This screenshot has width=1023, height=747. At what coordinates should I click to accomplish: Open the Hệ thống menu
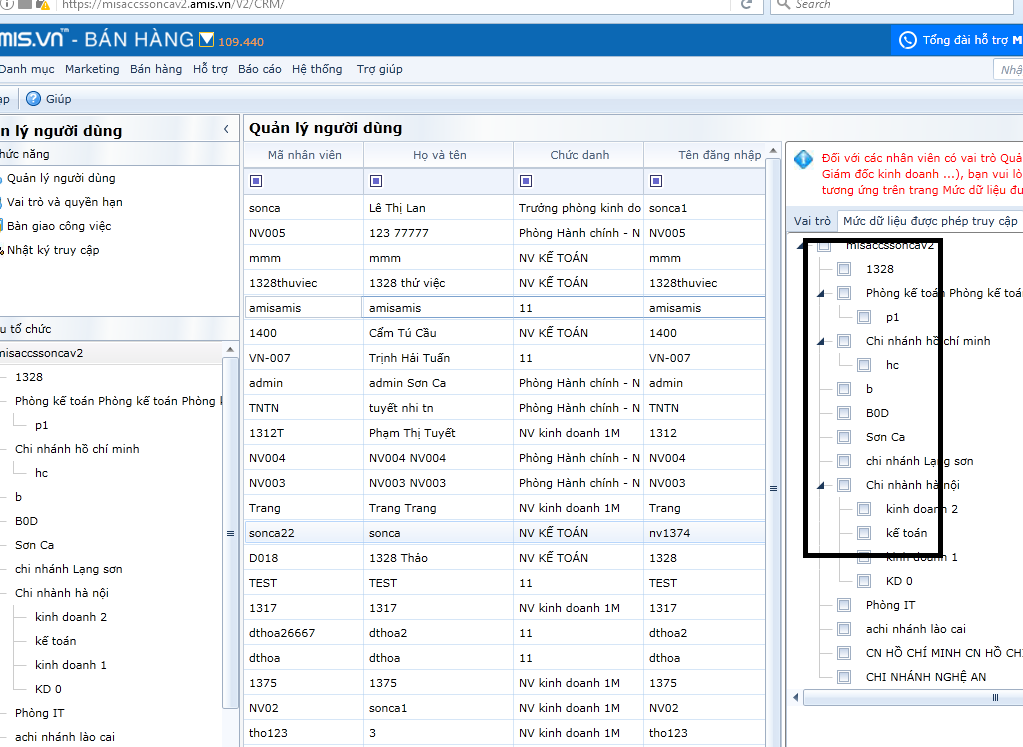317,69
